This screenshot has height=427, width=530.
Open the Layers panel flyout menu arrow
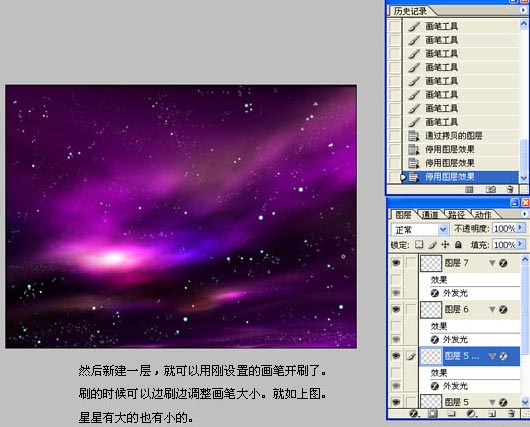coord(525,214)
